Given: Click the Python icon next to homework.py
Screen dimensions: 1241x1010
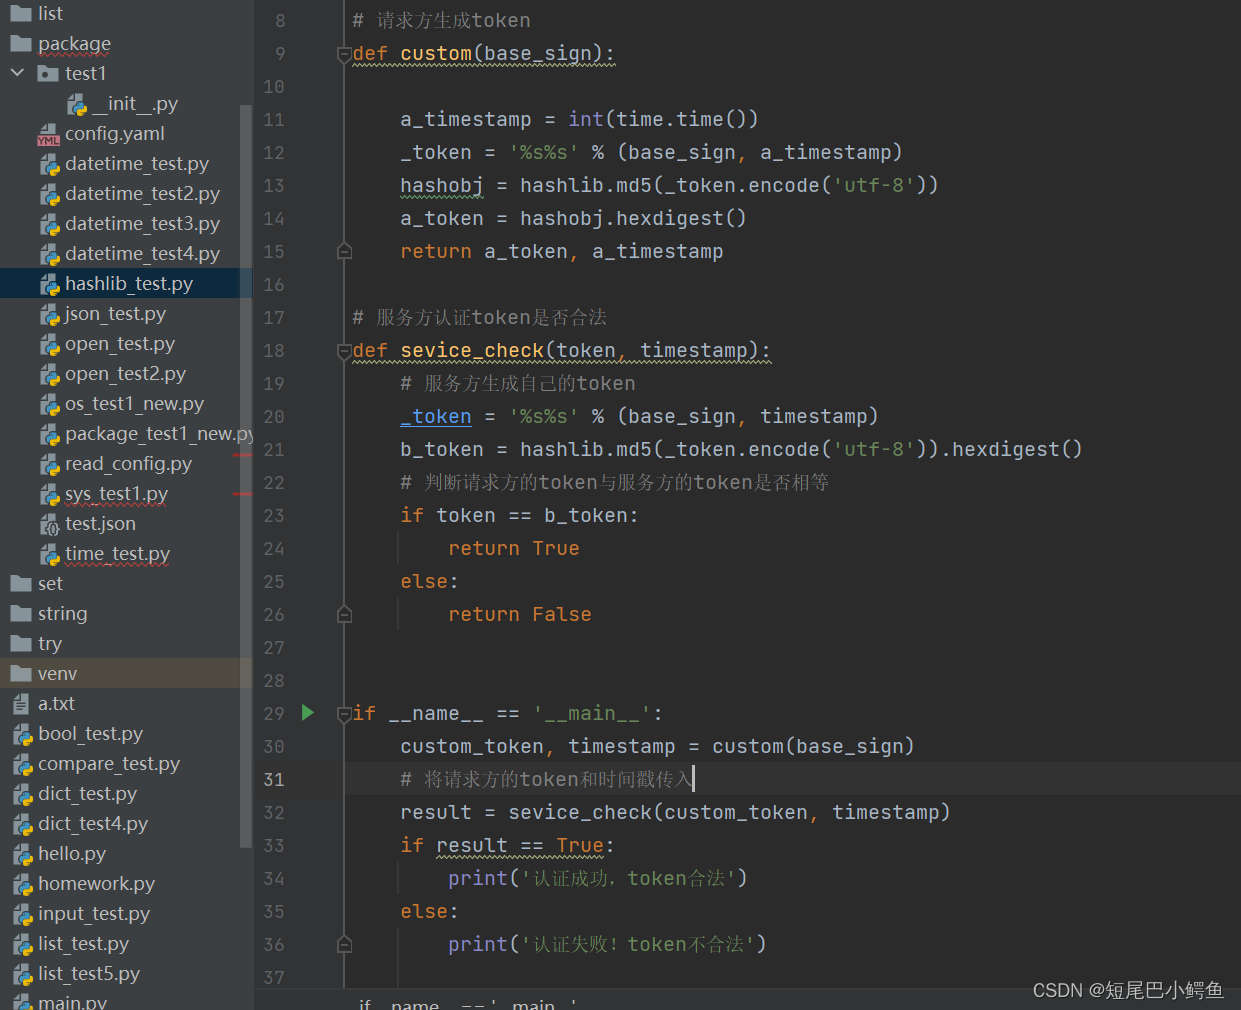Looking at the screenshot, I should [22, 884].
